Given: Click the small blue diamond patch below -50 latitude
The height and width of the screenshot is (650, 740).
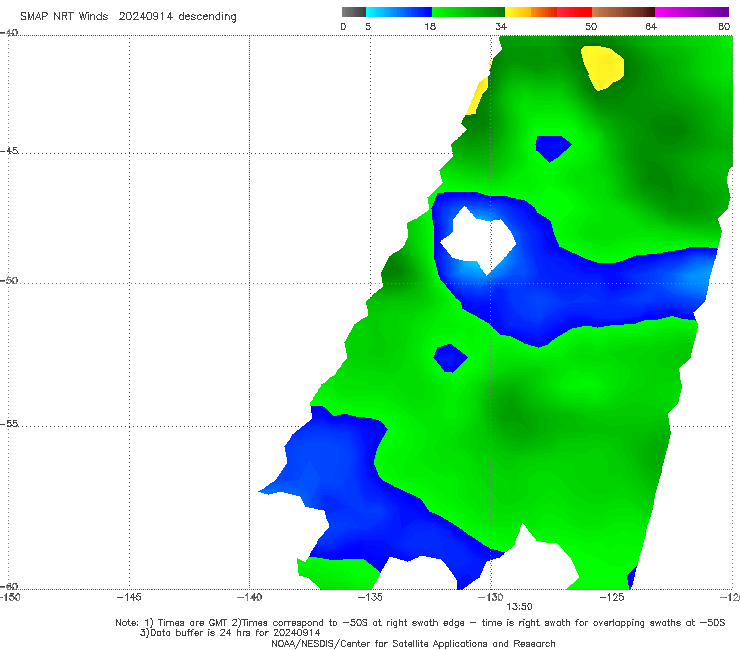Looking at the screenshot, I should click(x=450, y=358).
